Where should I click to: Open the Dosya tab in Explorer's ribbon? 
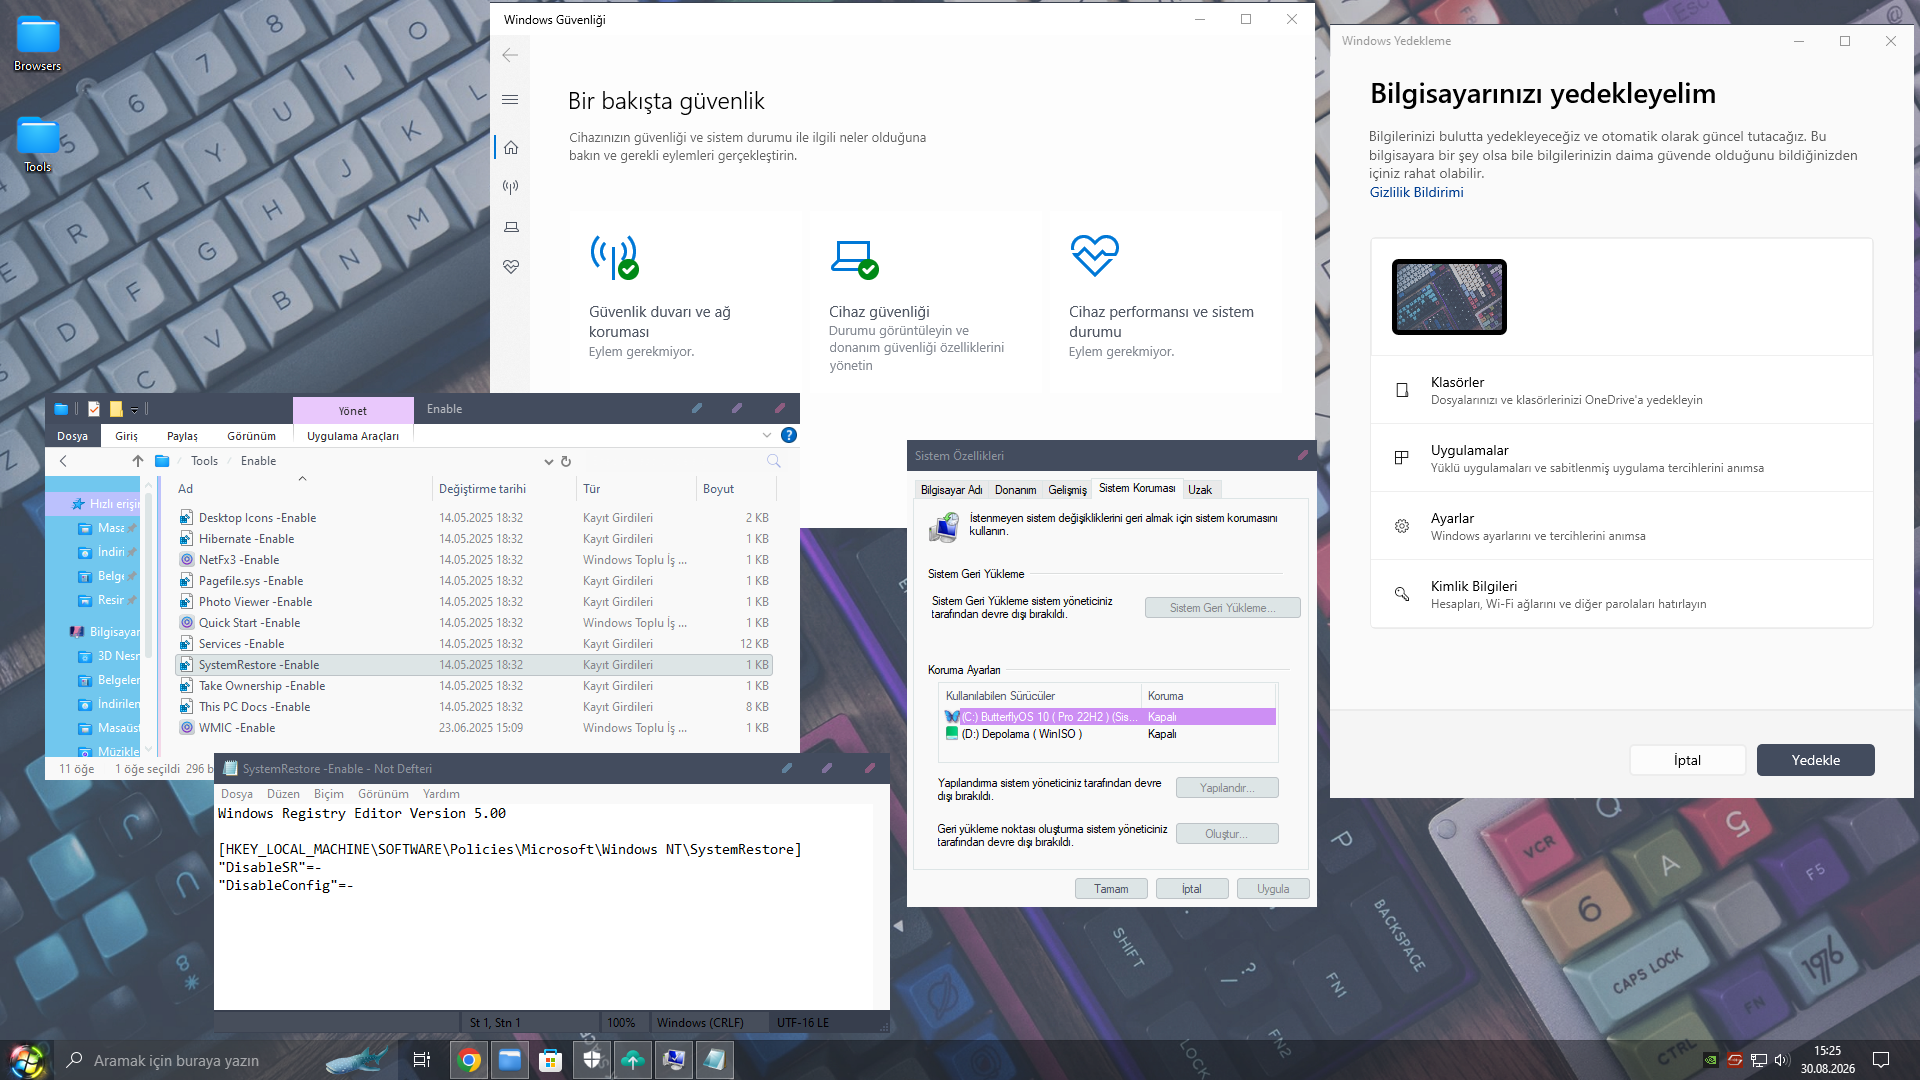pos(72,436)
